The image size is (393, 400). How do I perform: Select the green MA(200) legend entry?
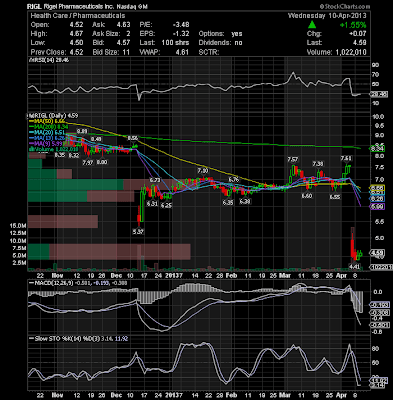tap(49, 127)
